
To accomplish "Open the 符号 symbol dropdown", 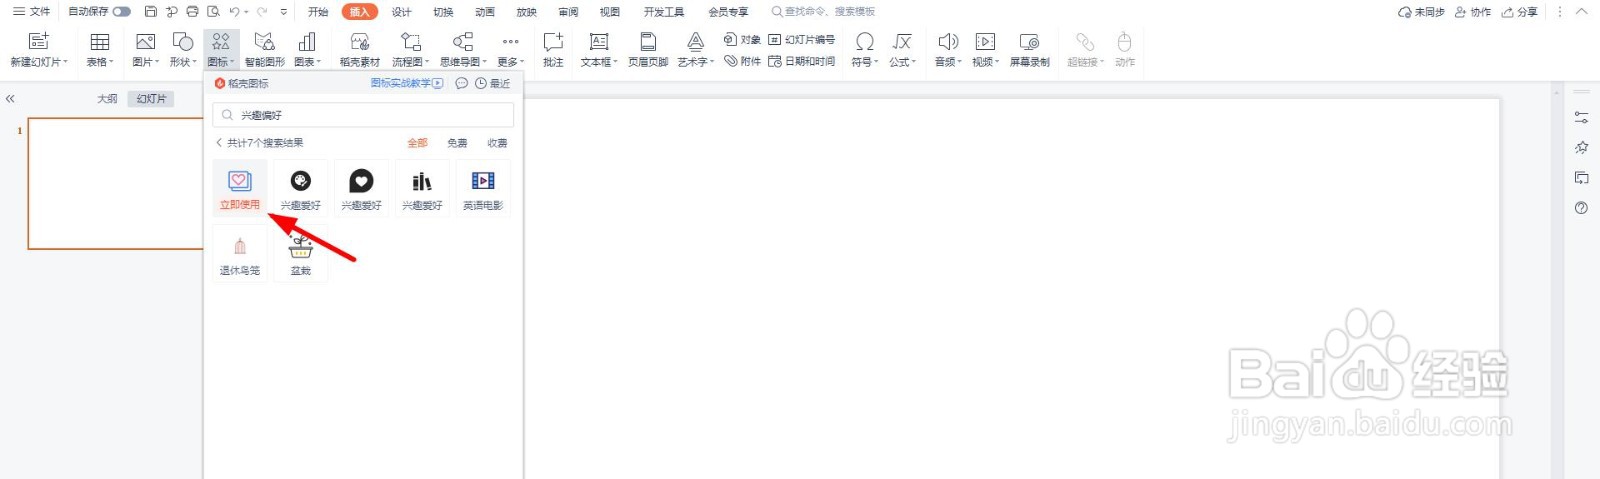I will pyautogui.click(x=865, y=48).
